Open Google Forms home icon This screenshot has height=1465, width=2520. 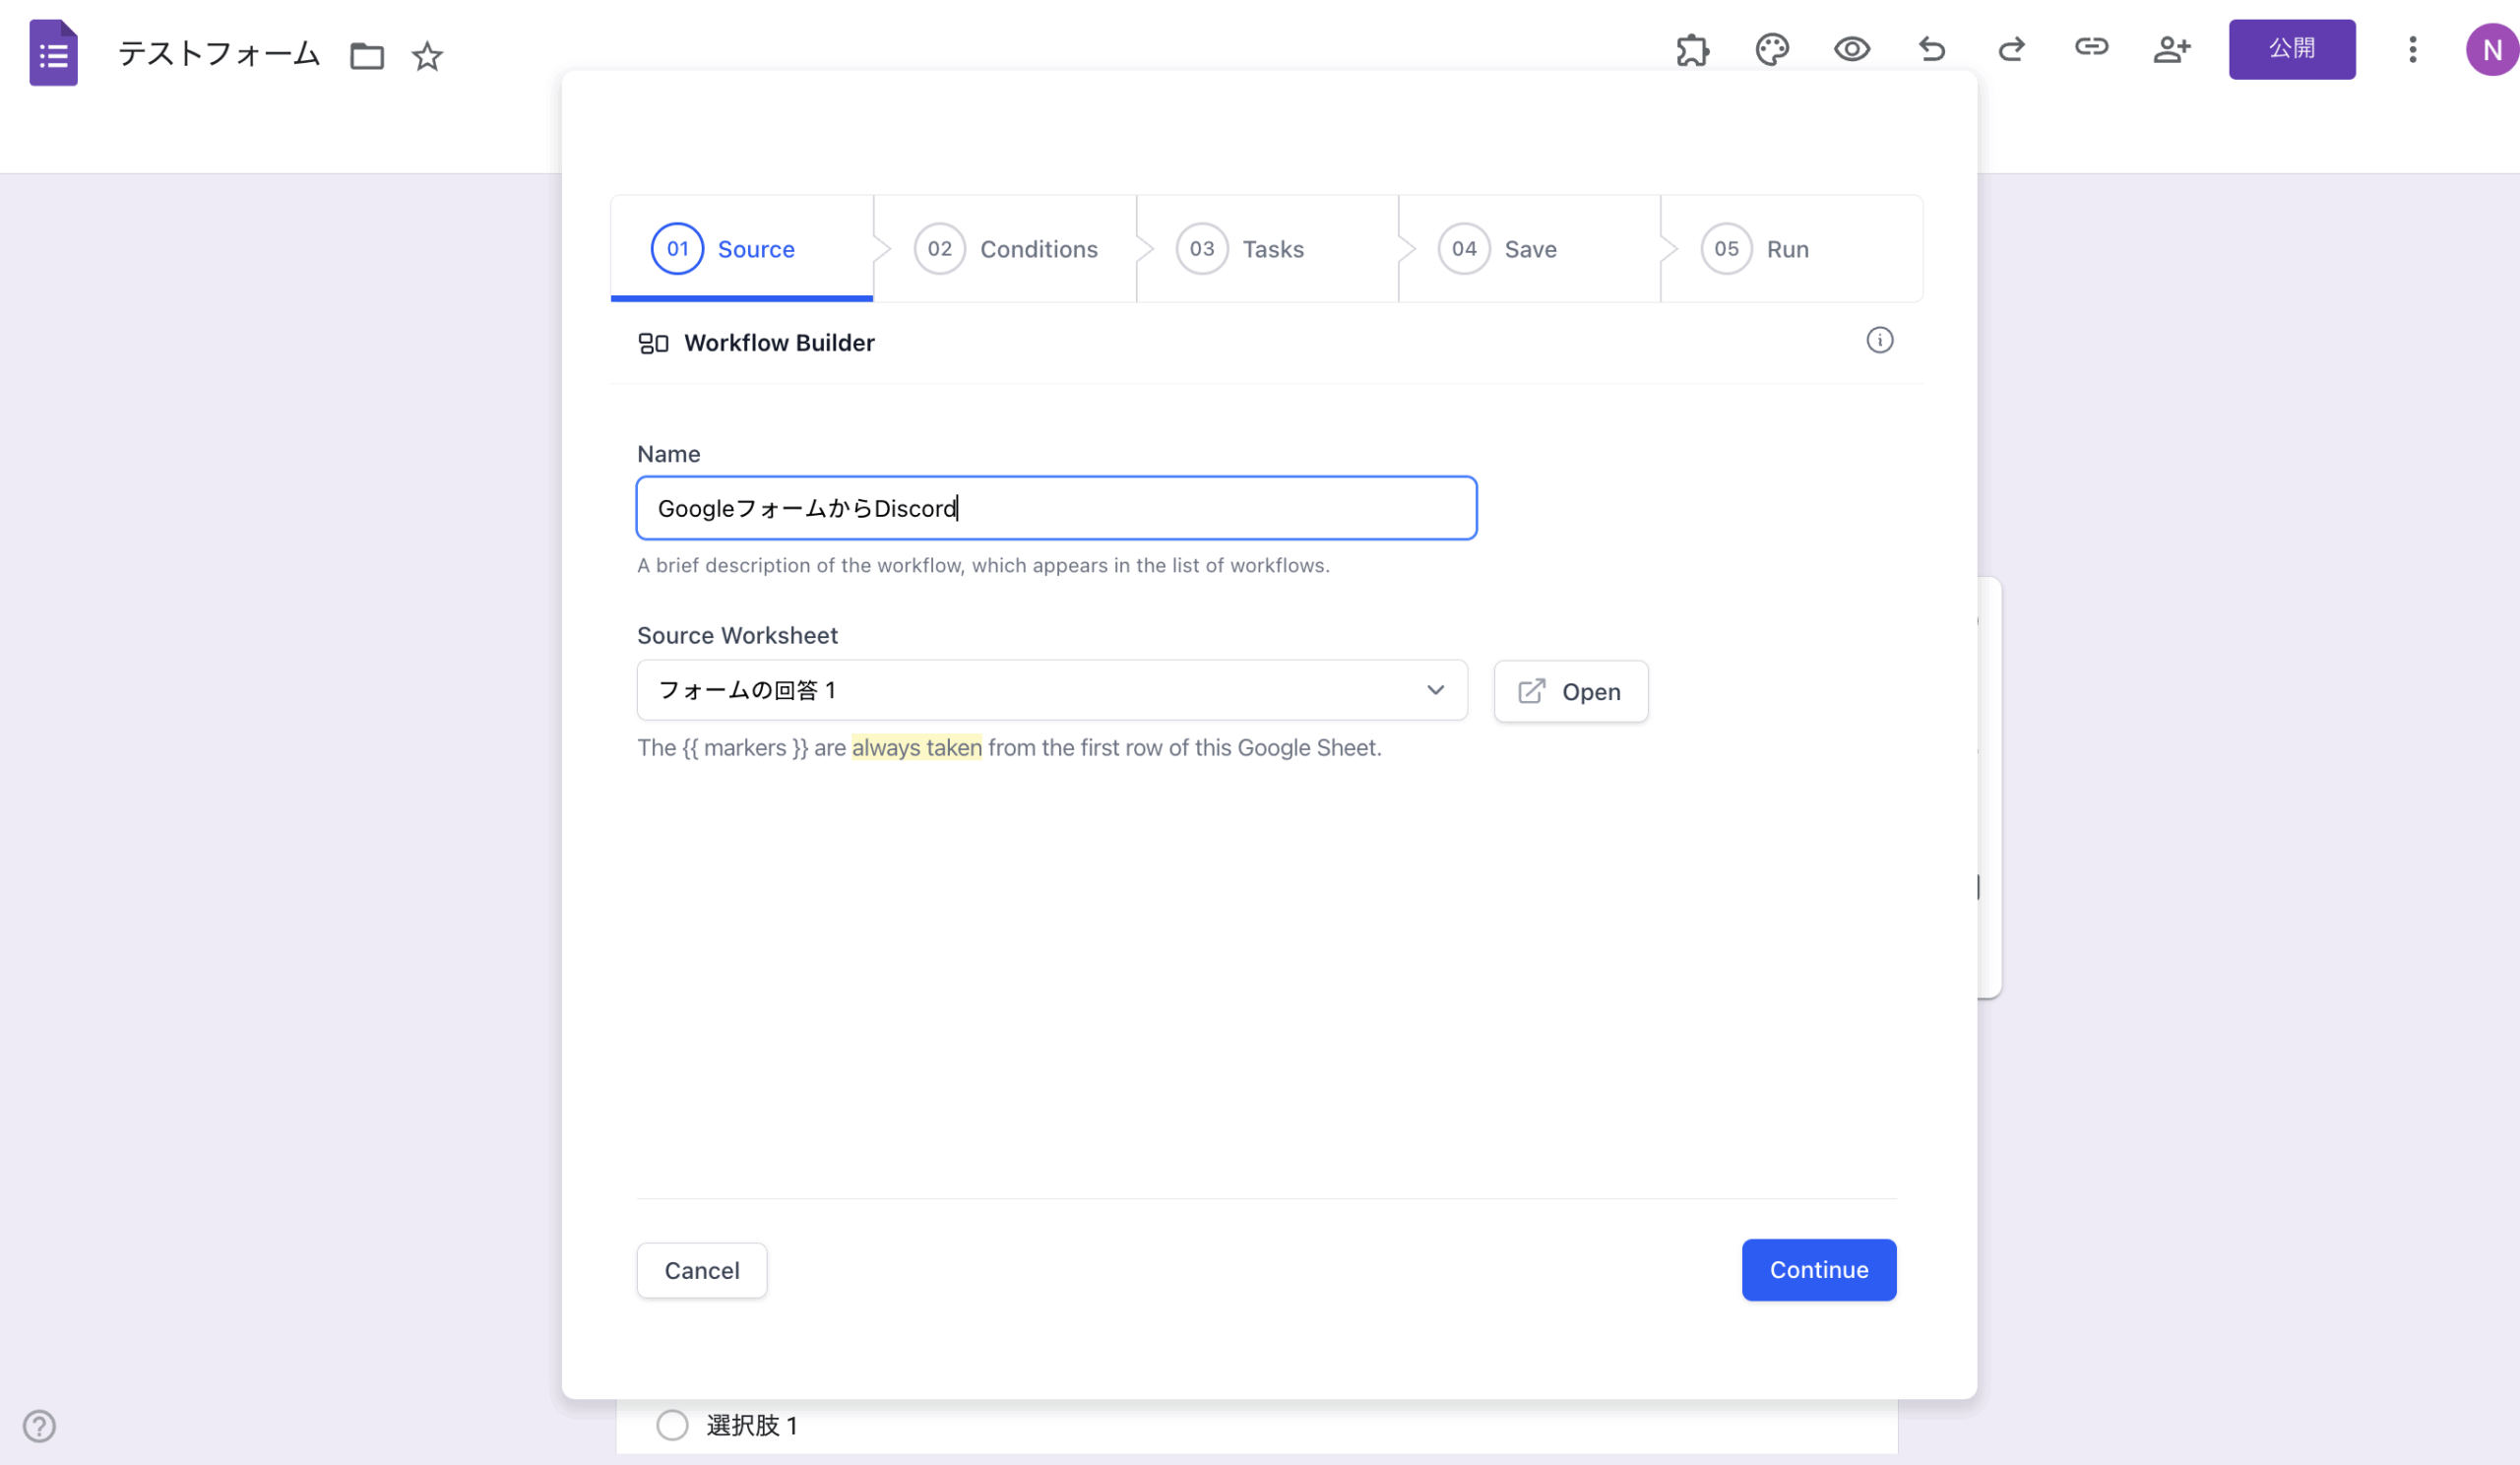point(53,53)
